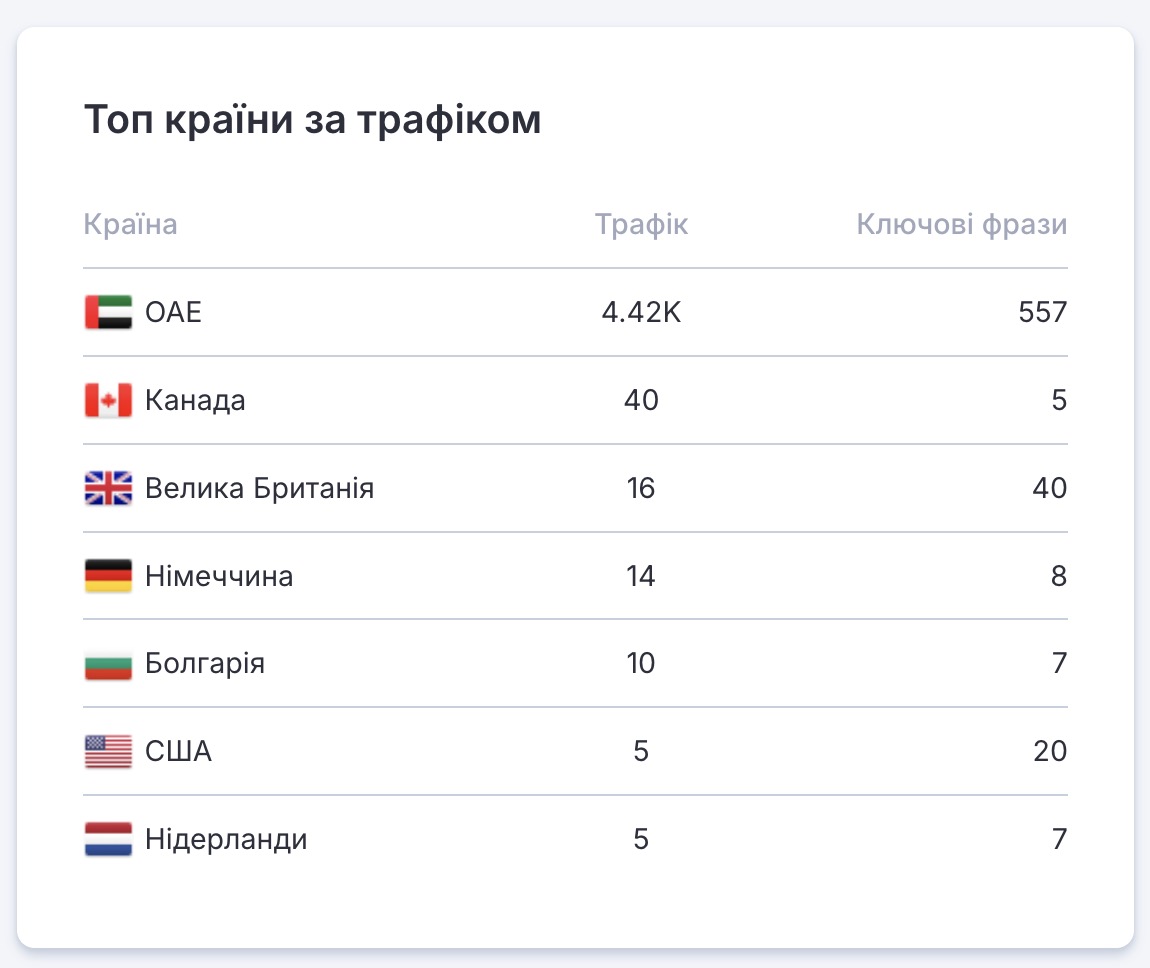1150x968 pixels.
Task: Click the Bulgaria flag icon
Action: click(108, 664)
